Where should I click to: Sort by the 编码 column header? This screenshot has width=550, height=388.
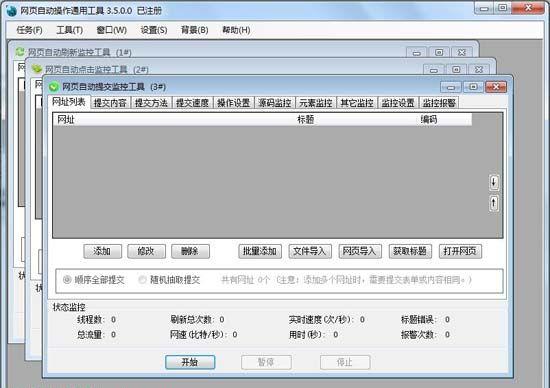click(445, 120)
